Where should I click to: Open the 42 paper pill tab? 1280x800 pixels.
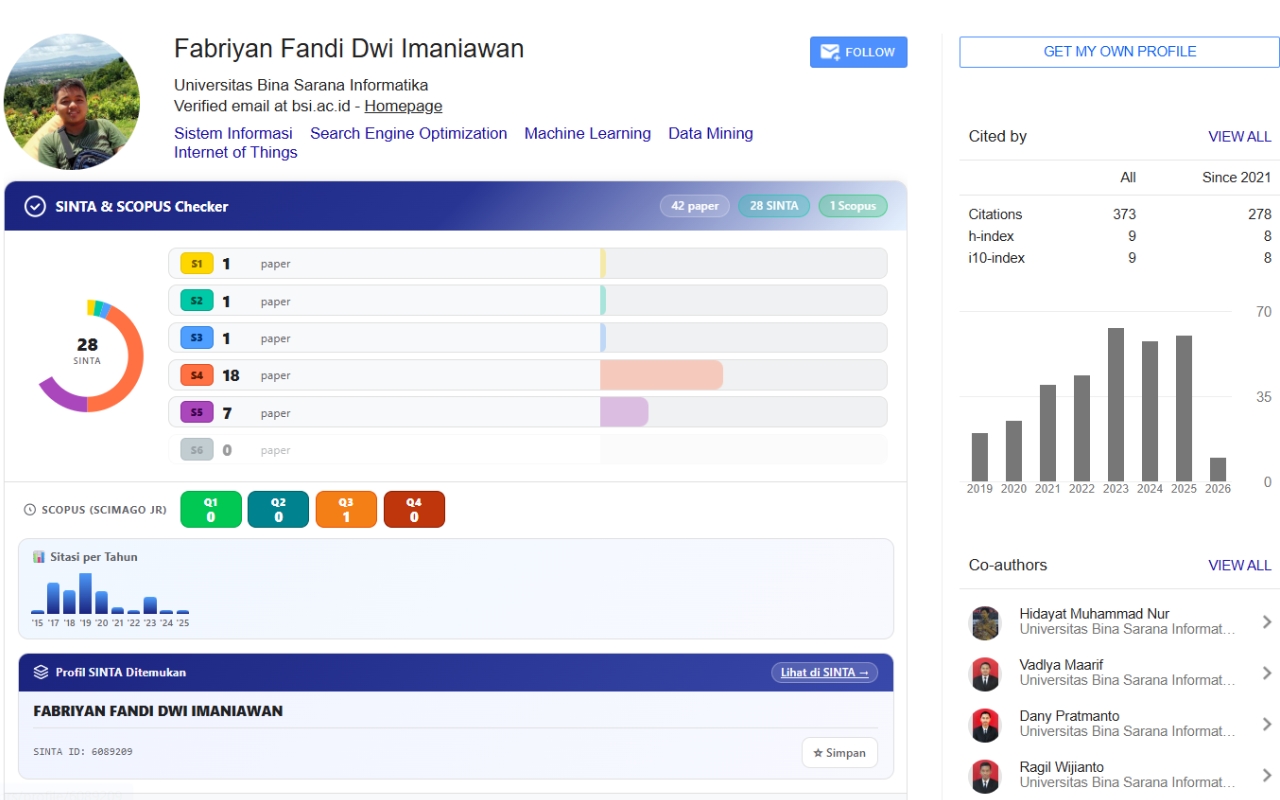(695, 206)
